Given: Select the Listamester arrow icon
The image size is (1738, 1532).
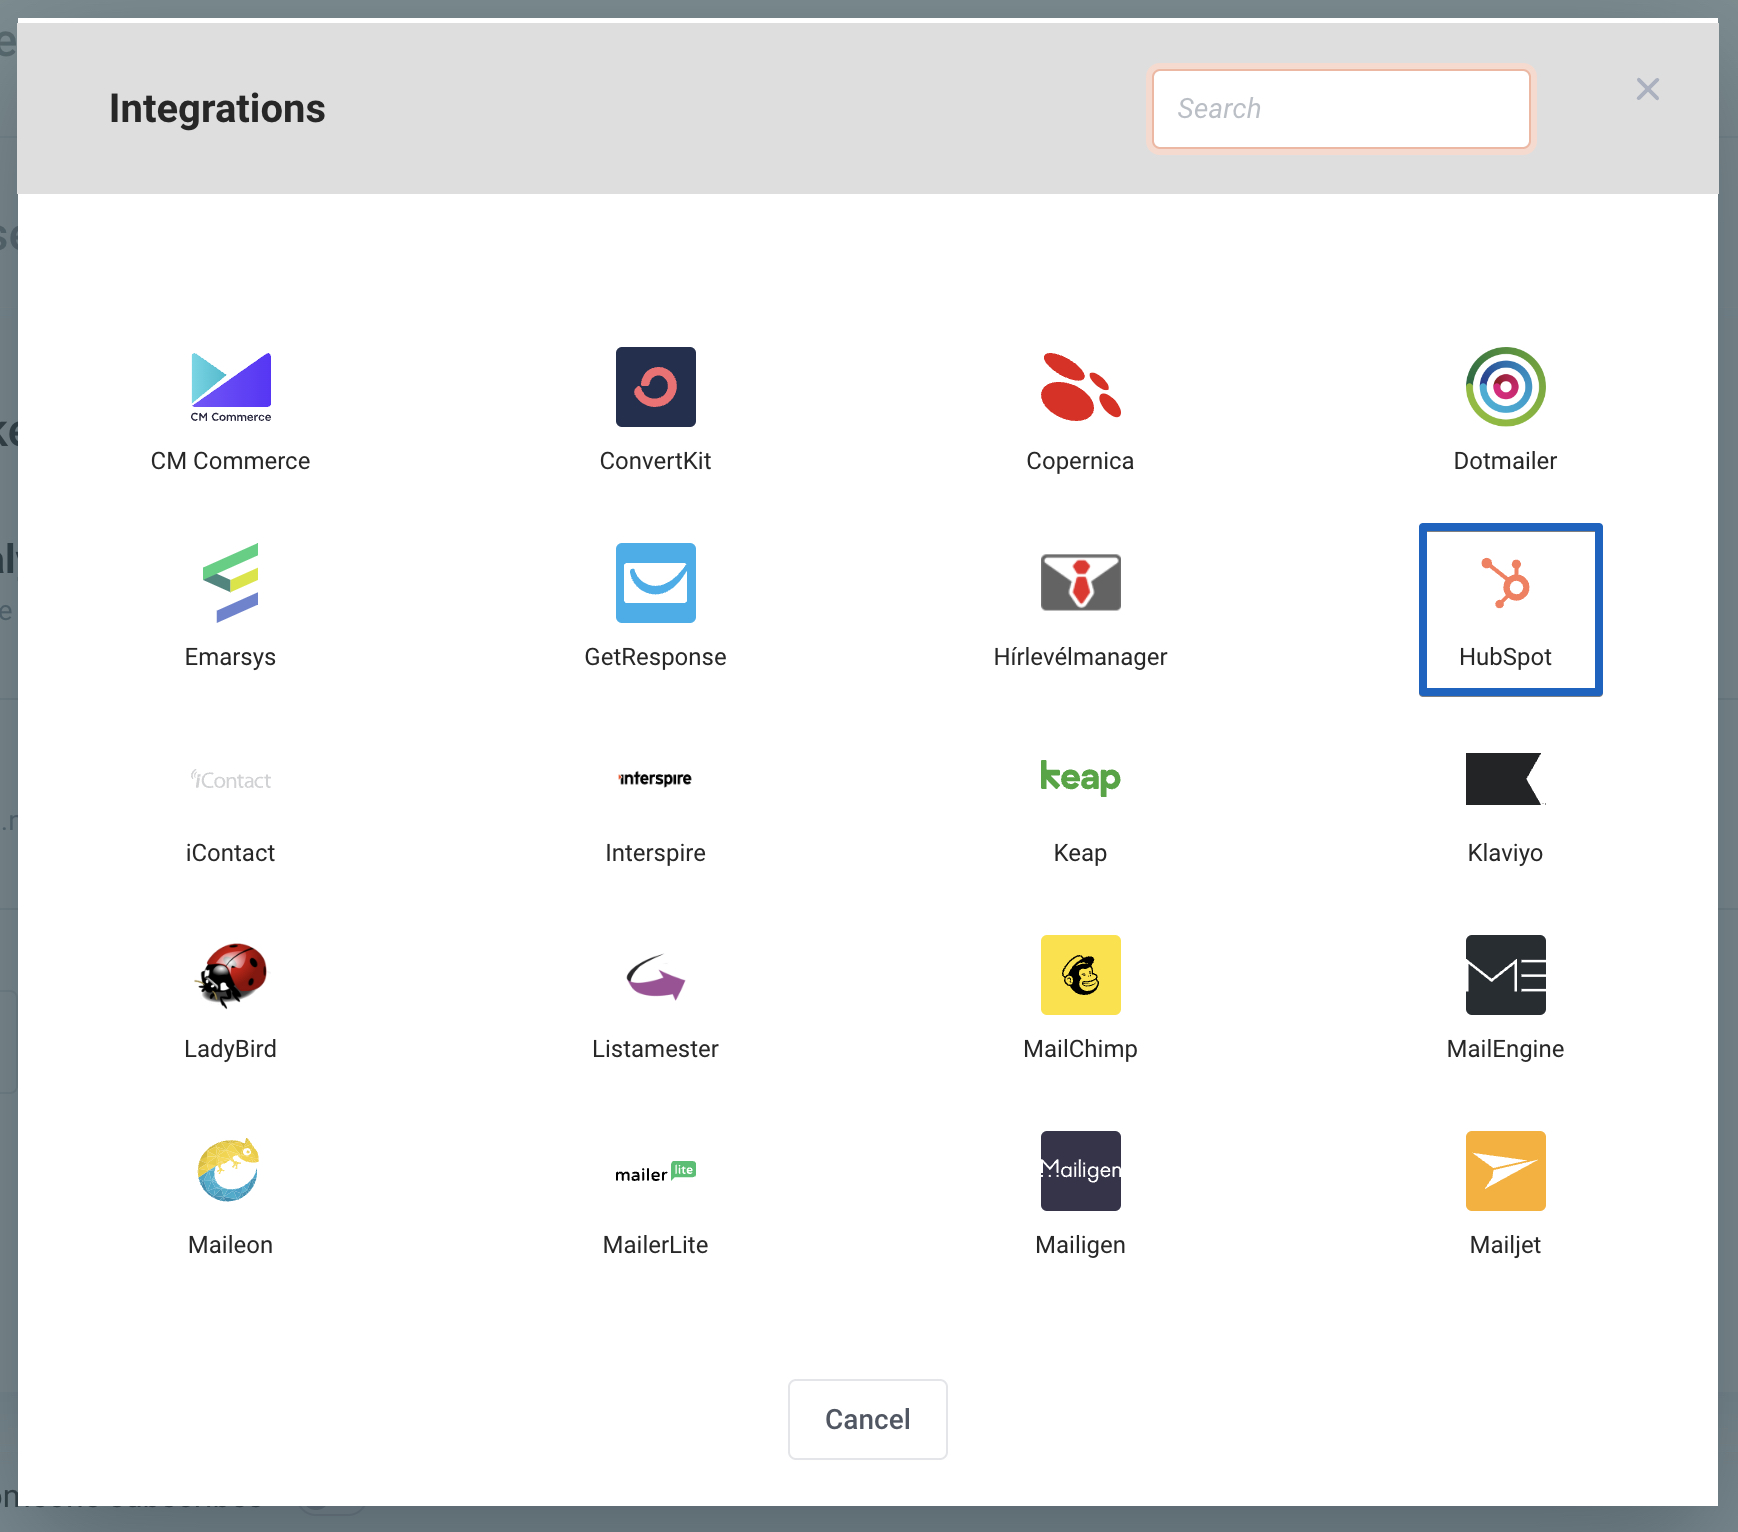Looking at the screenshot, I should pyautogui.click(x=656, y=976).
